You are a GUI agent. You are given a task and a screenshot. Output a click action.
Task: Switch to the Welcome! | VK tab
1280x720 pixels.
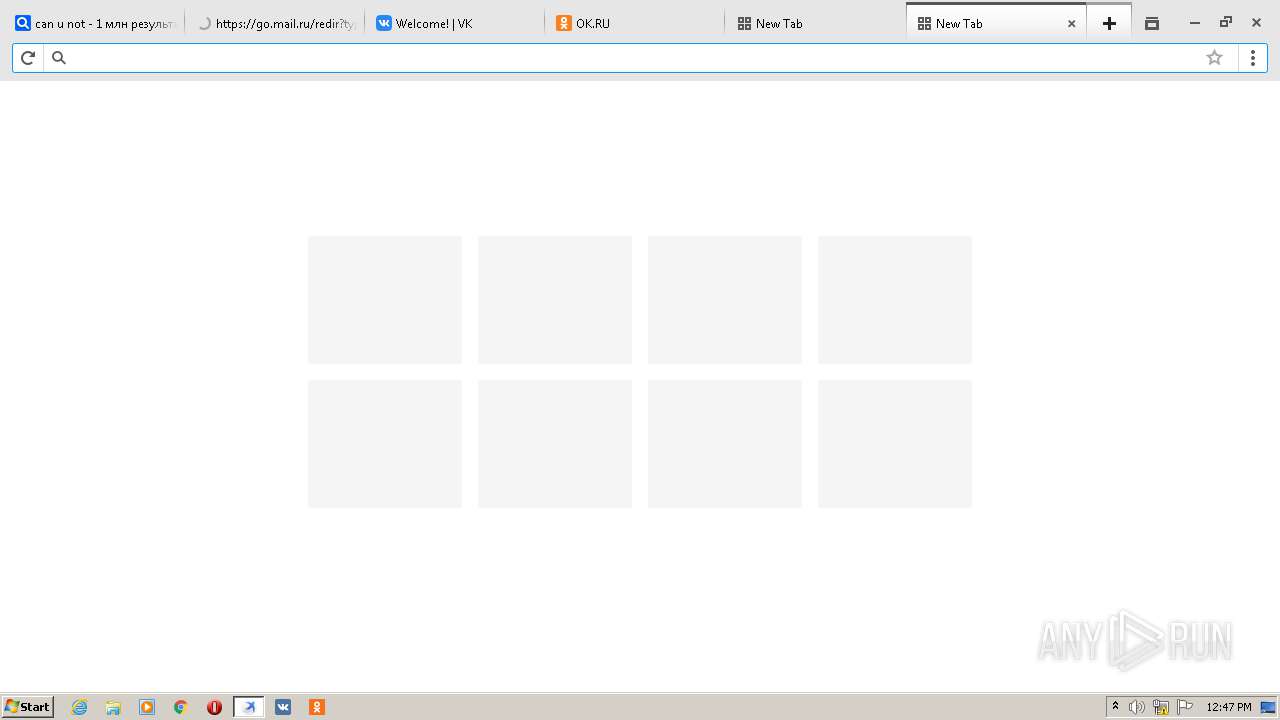[455, 23]
